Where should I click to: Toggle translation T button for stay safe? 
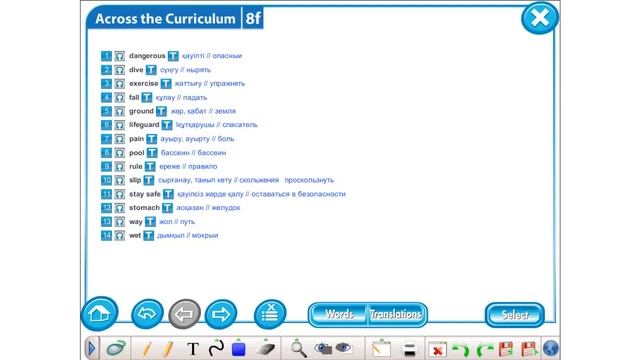[x=168, y=194]
